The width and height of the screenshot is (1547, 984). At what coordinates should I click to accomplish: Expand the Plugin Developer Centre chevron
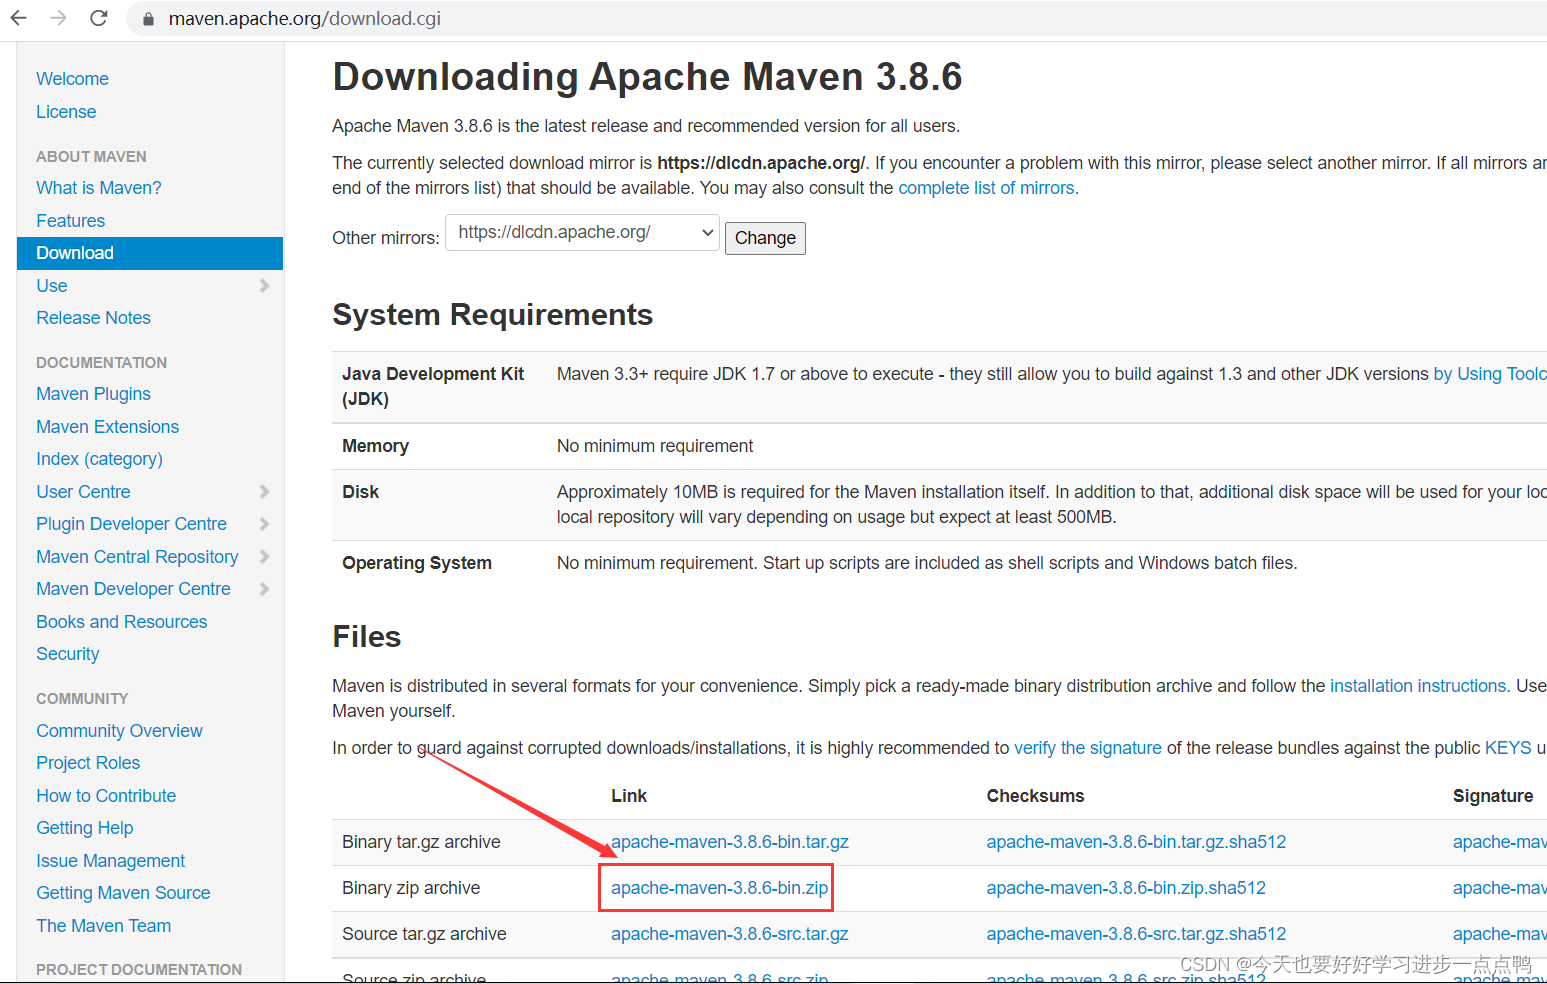tap(264, 523)
